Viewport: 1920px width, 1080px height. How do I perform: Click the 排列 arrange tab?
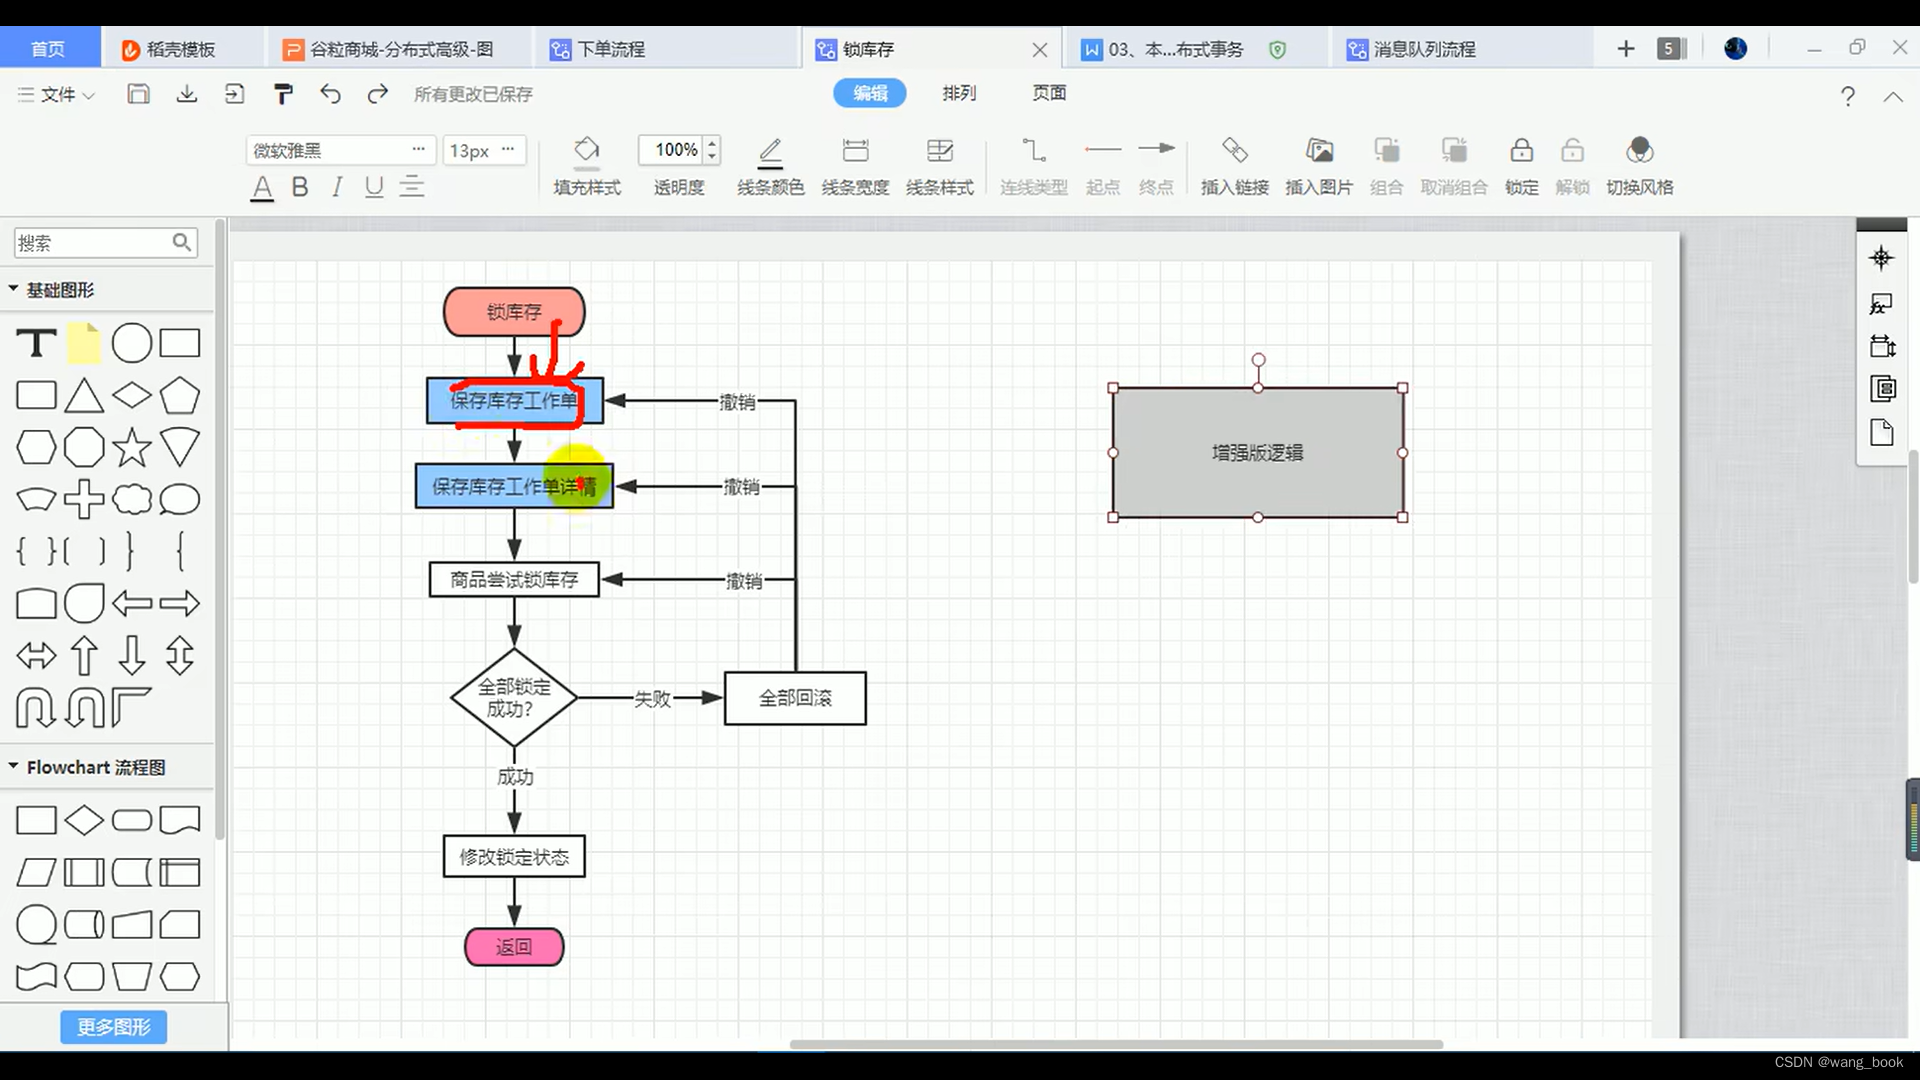point(959,92)
